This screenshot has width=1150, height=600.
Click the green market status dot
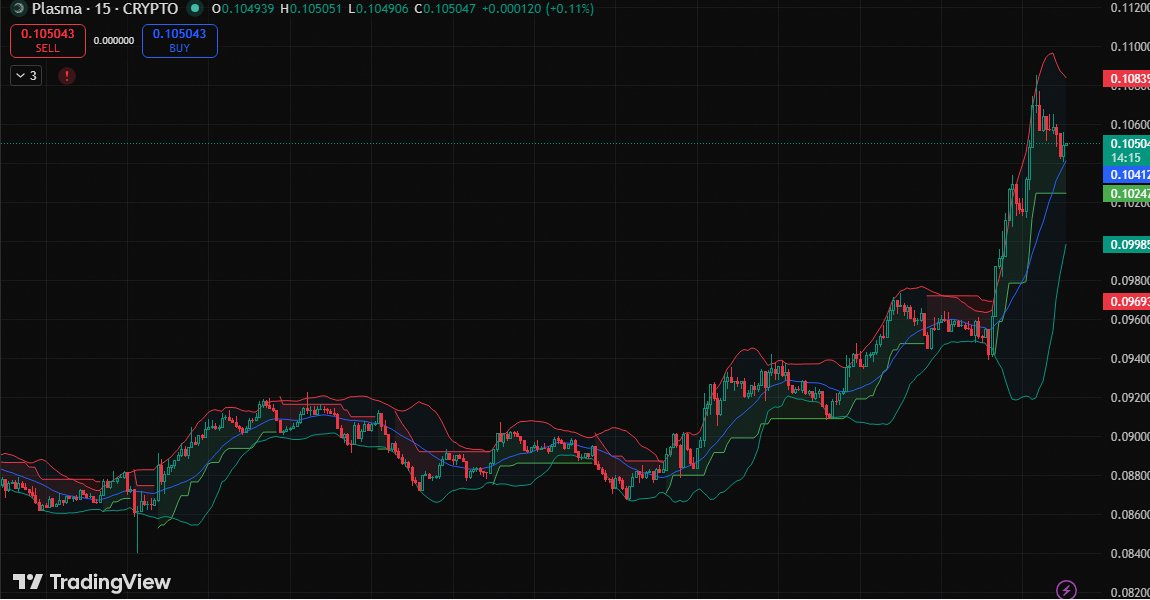(x=194, y=9)
